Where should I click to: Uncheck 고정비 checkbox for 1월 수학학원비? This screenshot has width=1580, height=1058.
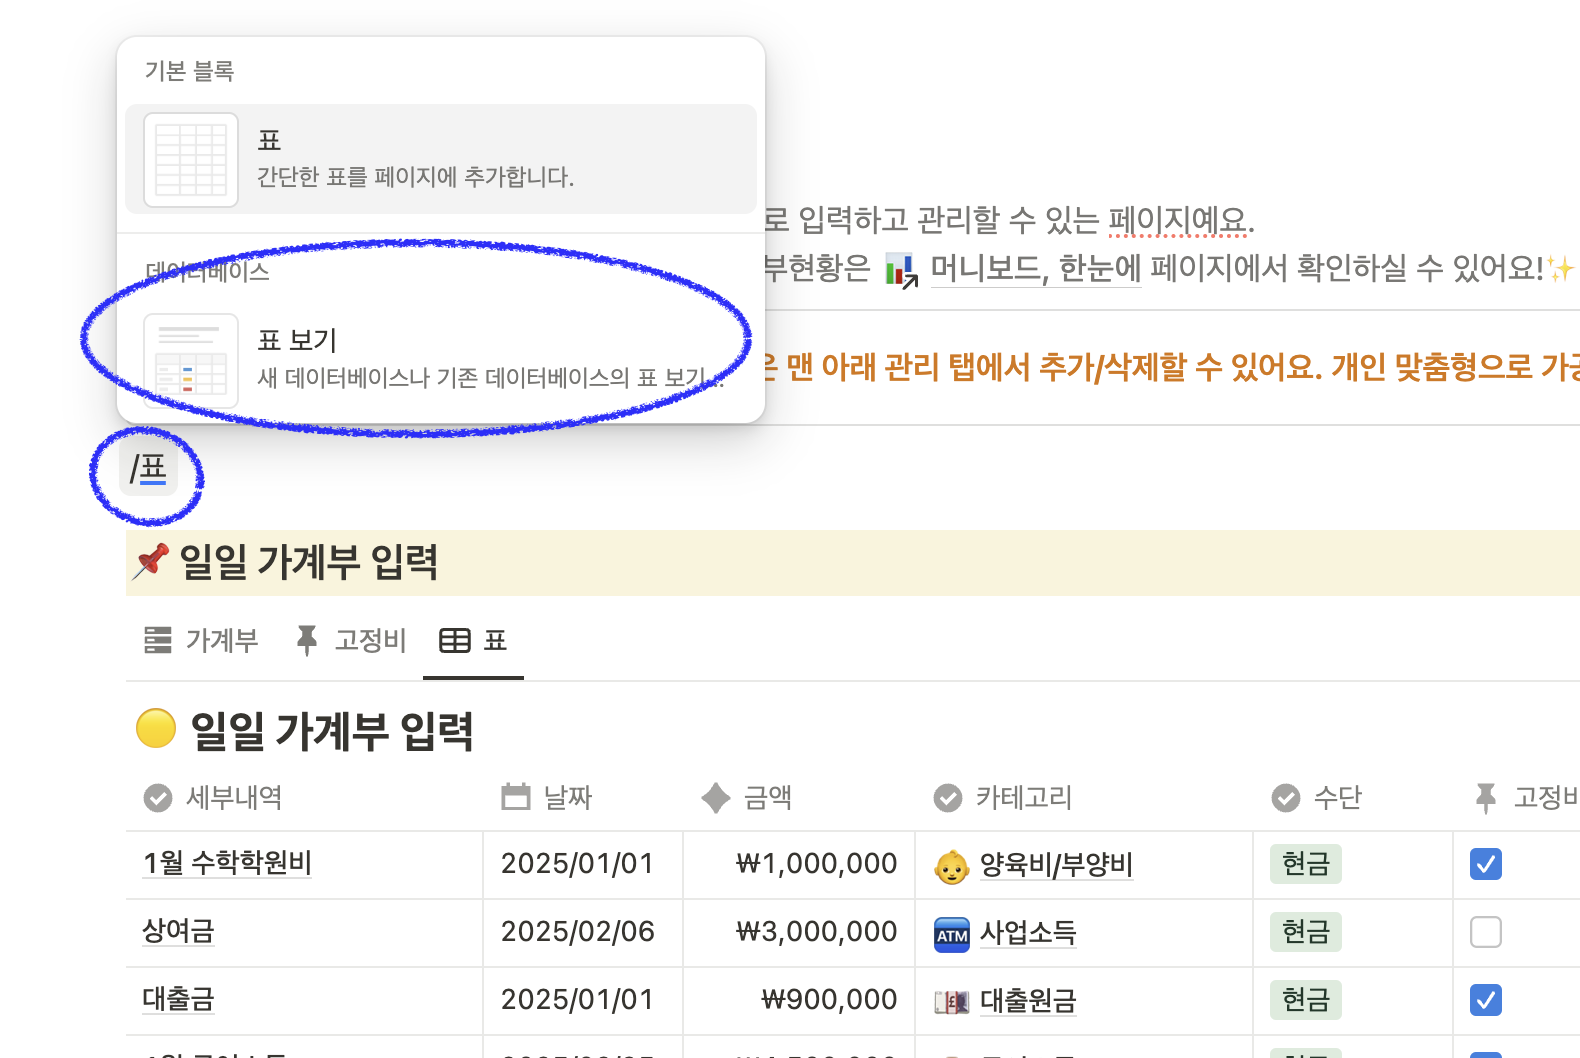click(1486, 864)
